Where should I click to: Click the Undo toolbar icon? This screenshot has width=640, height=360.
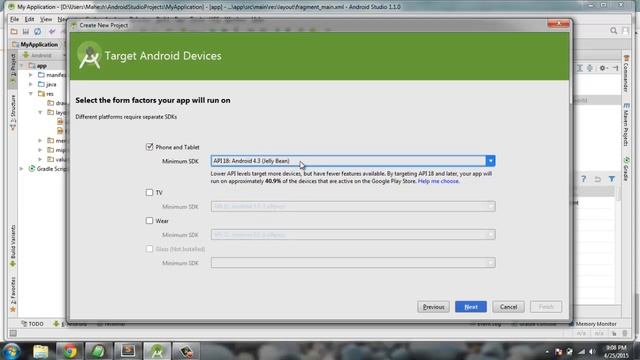(x=52, y=31)
